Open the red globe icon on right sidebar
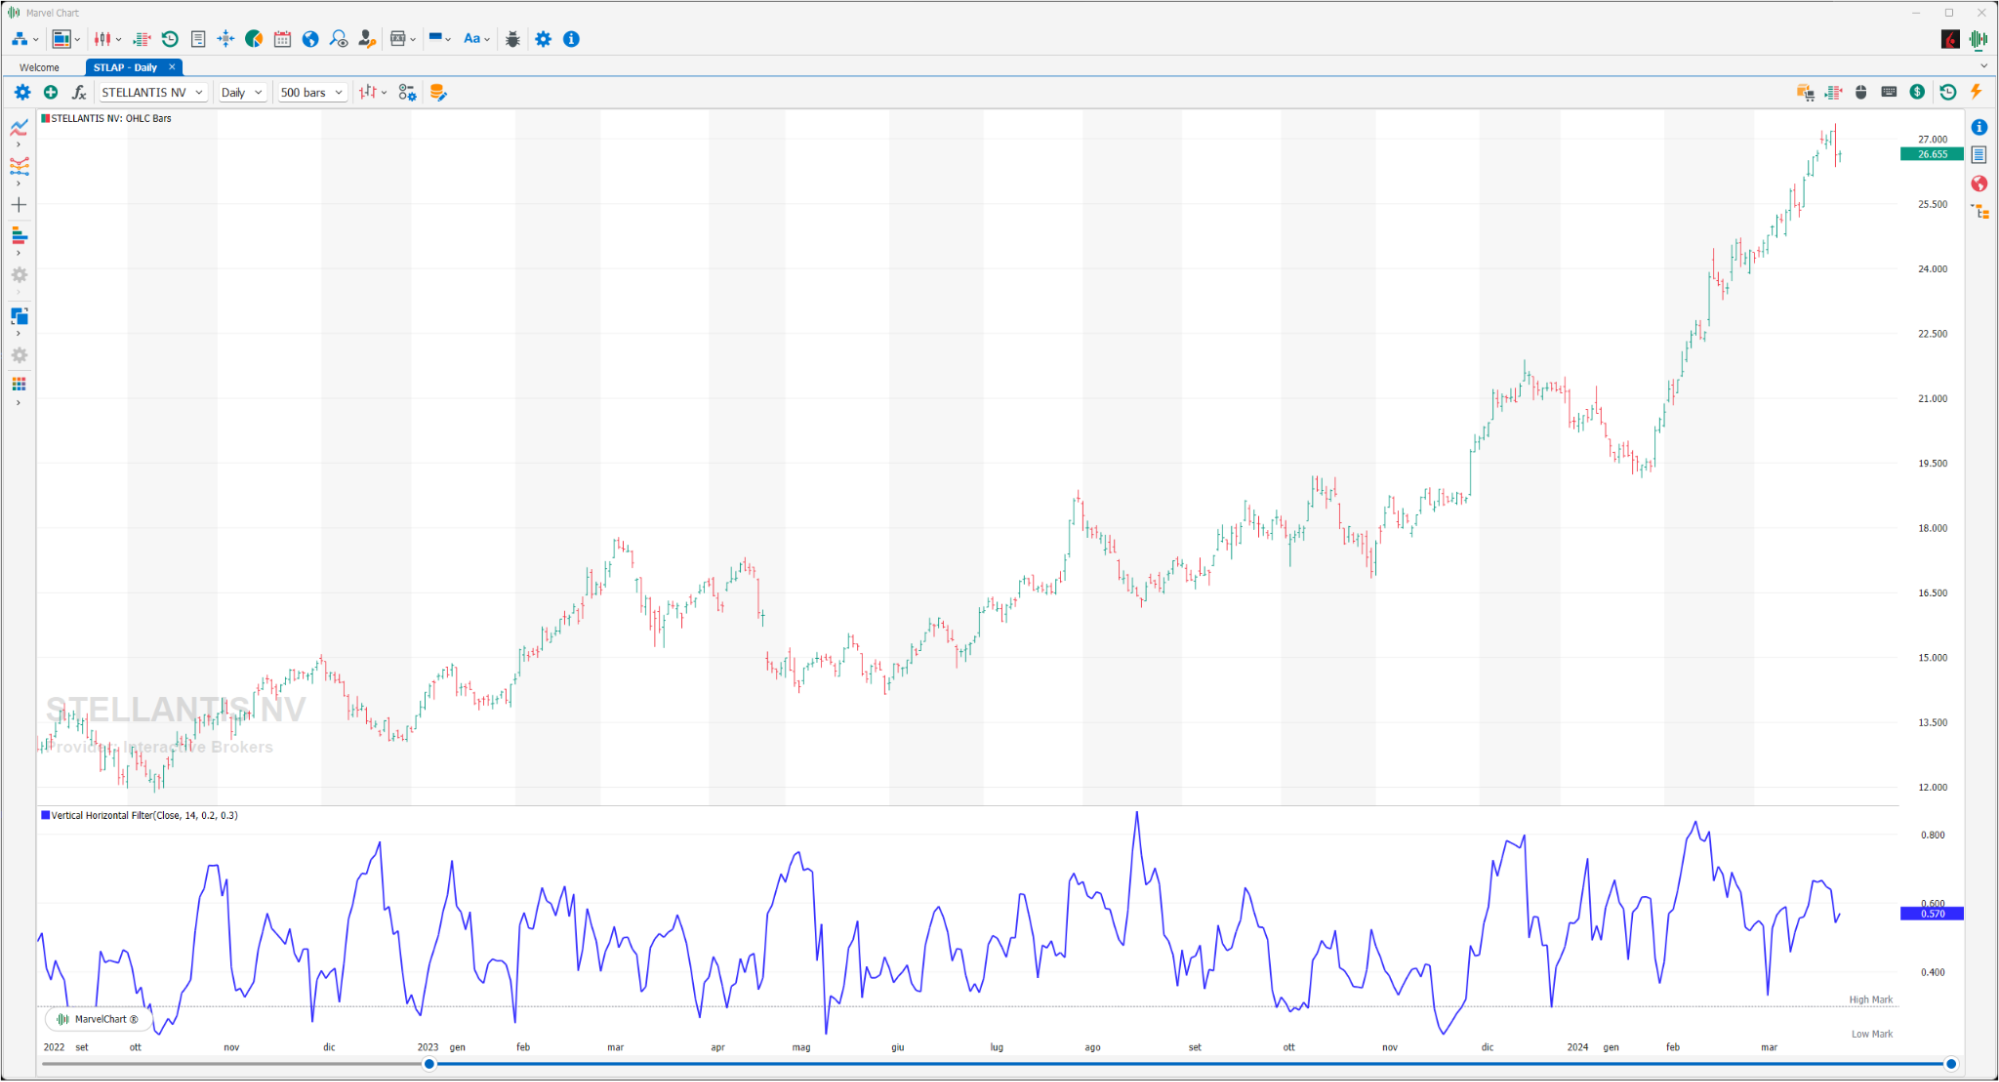The image size is (1999, 1082). 1979,183
